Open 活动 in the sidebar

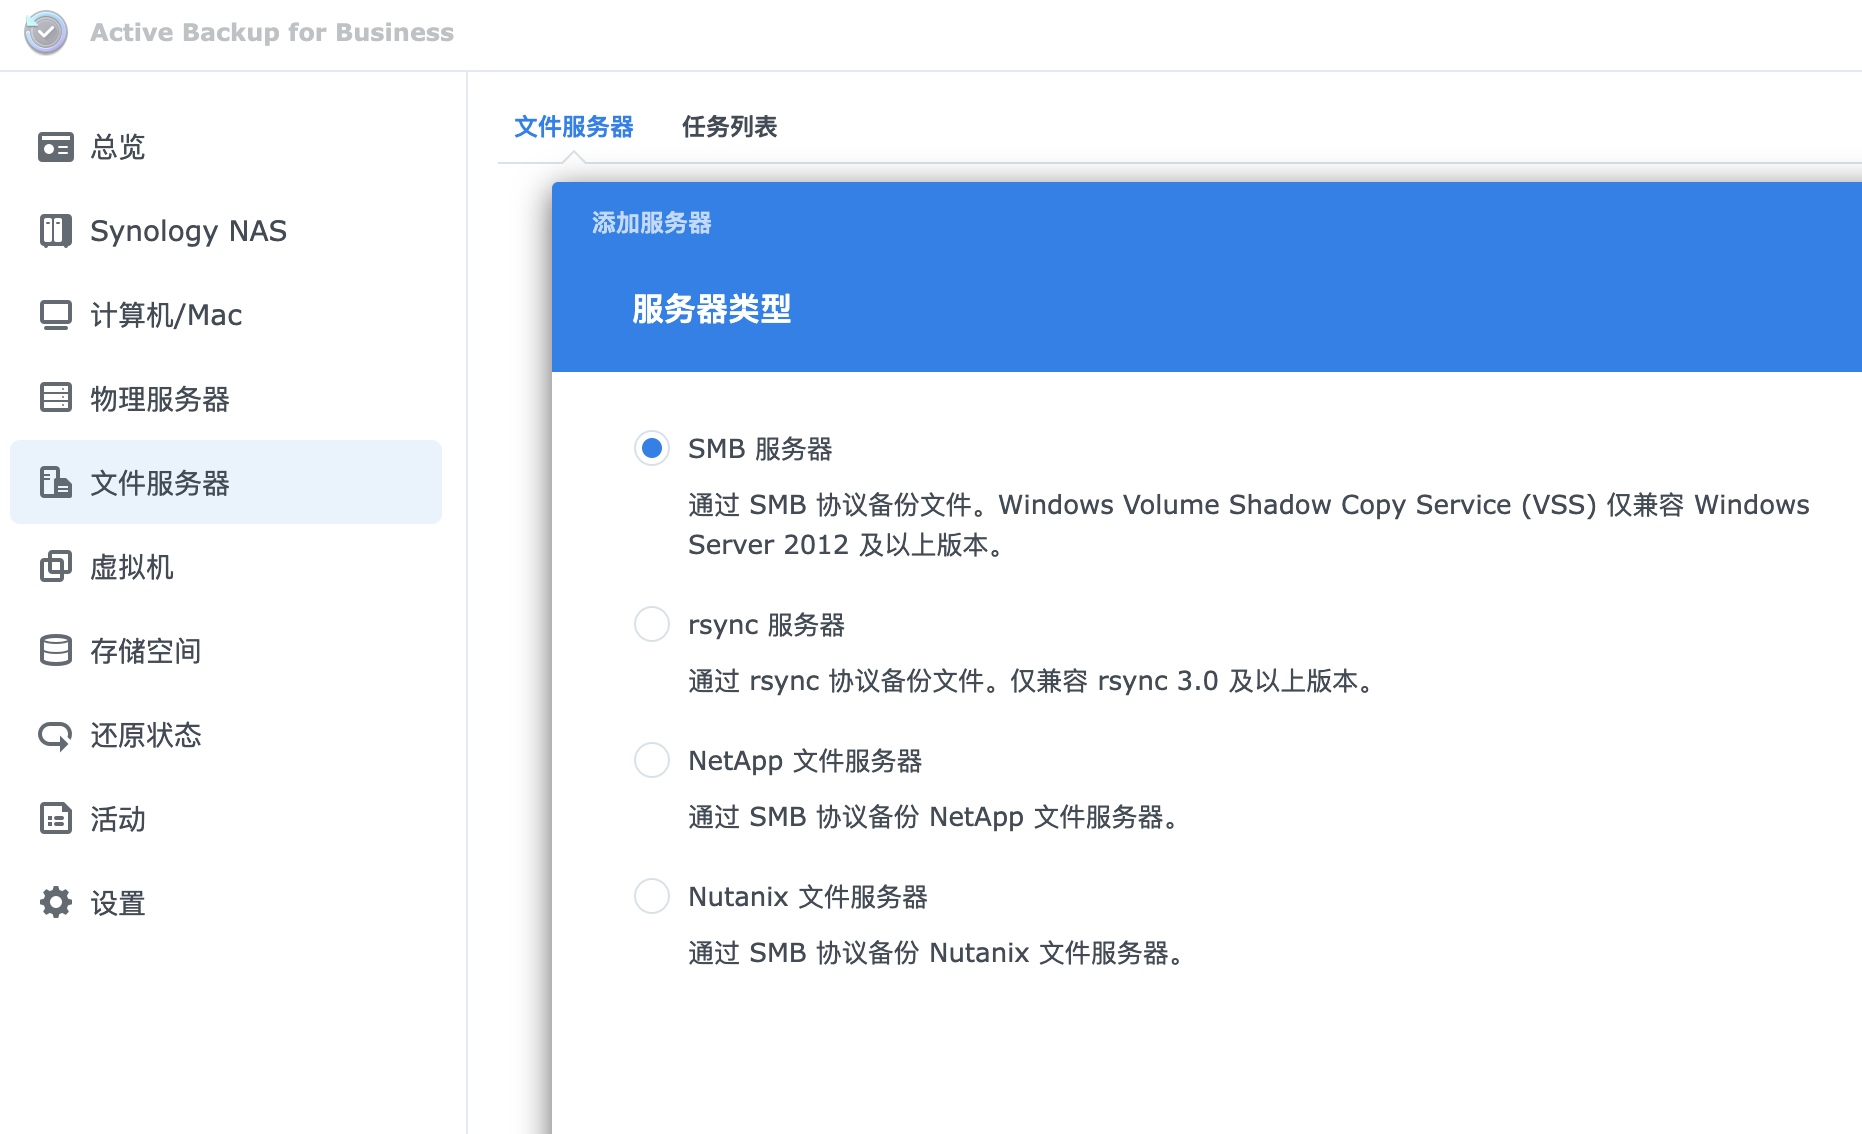(226, 818)
